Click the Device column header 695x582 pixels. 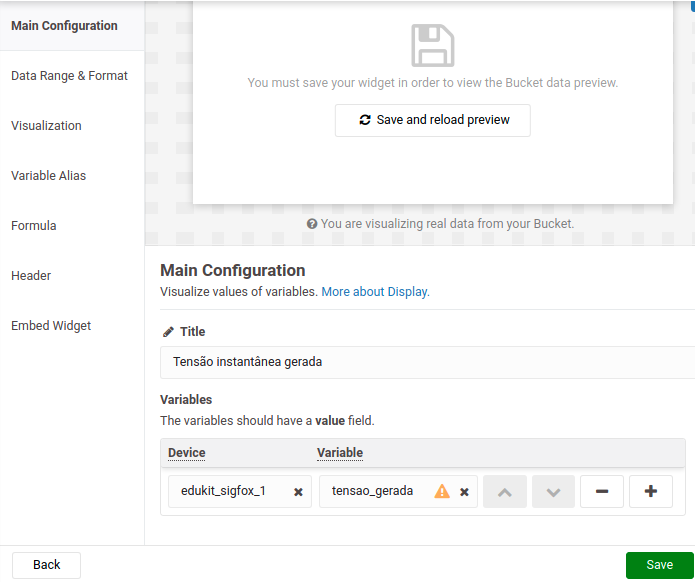187,453
